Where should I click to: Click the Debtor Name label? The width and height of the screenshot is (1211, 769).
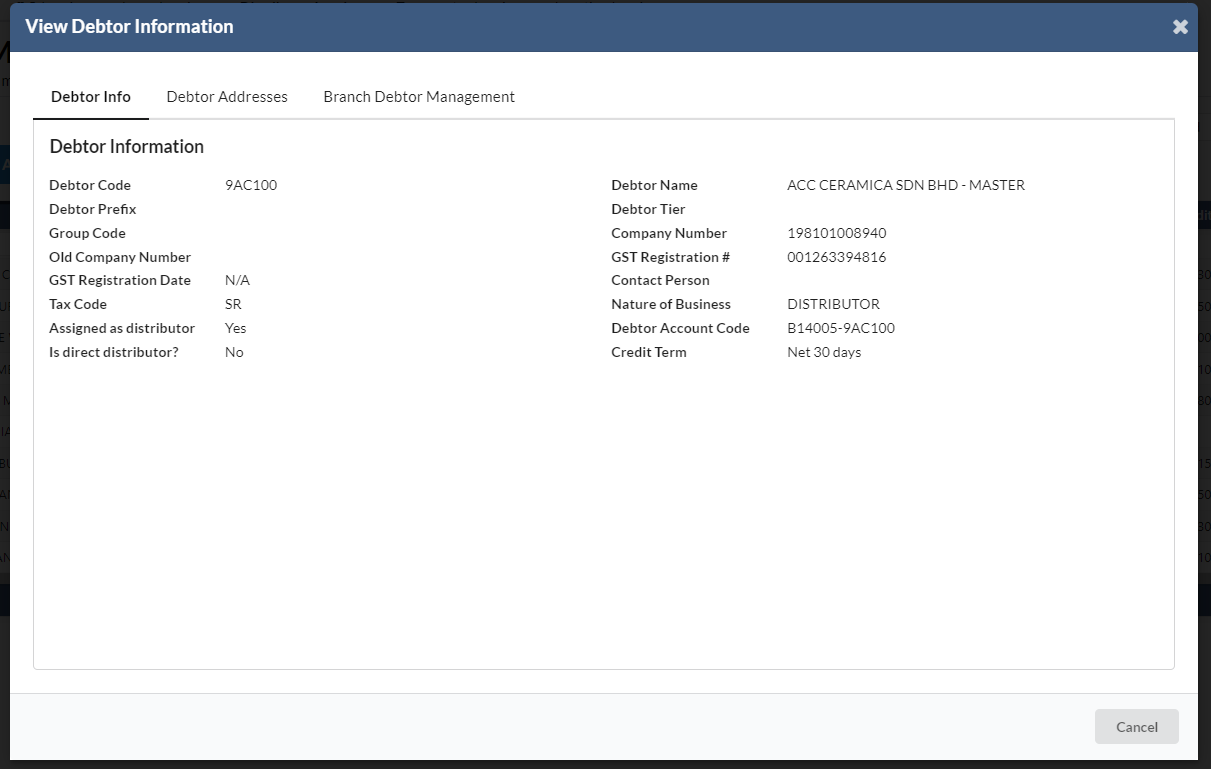[x=655, y=185]
